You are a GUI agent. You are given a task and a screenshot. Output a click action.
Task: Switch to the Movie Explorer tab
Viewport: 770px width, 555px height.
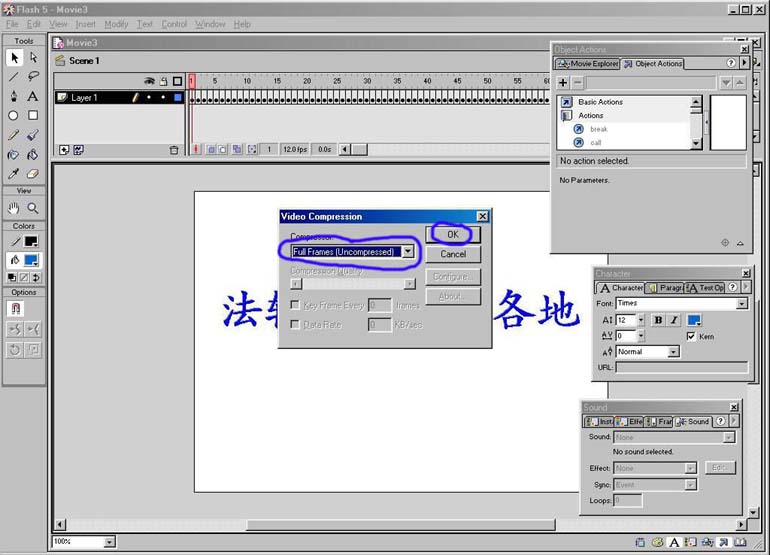pyautogui.click(x=588, y=64)
